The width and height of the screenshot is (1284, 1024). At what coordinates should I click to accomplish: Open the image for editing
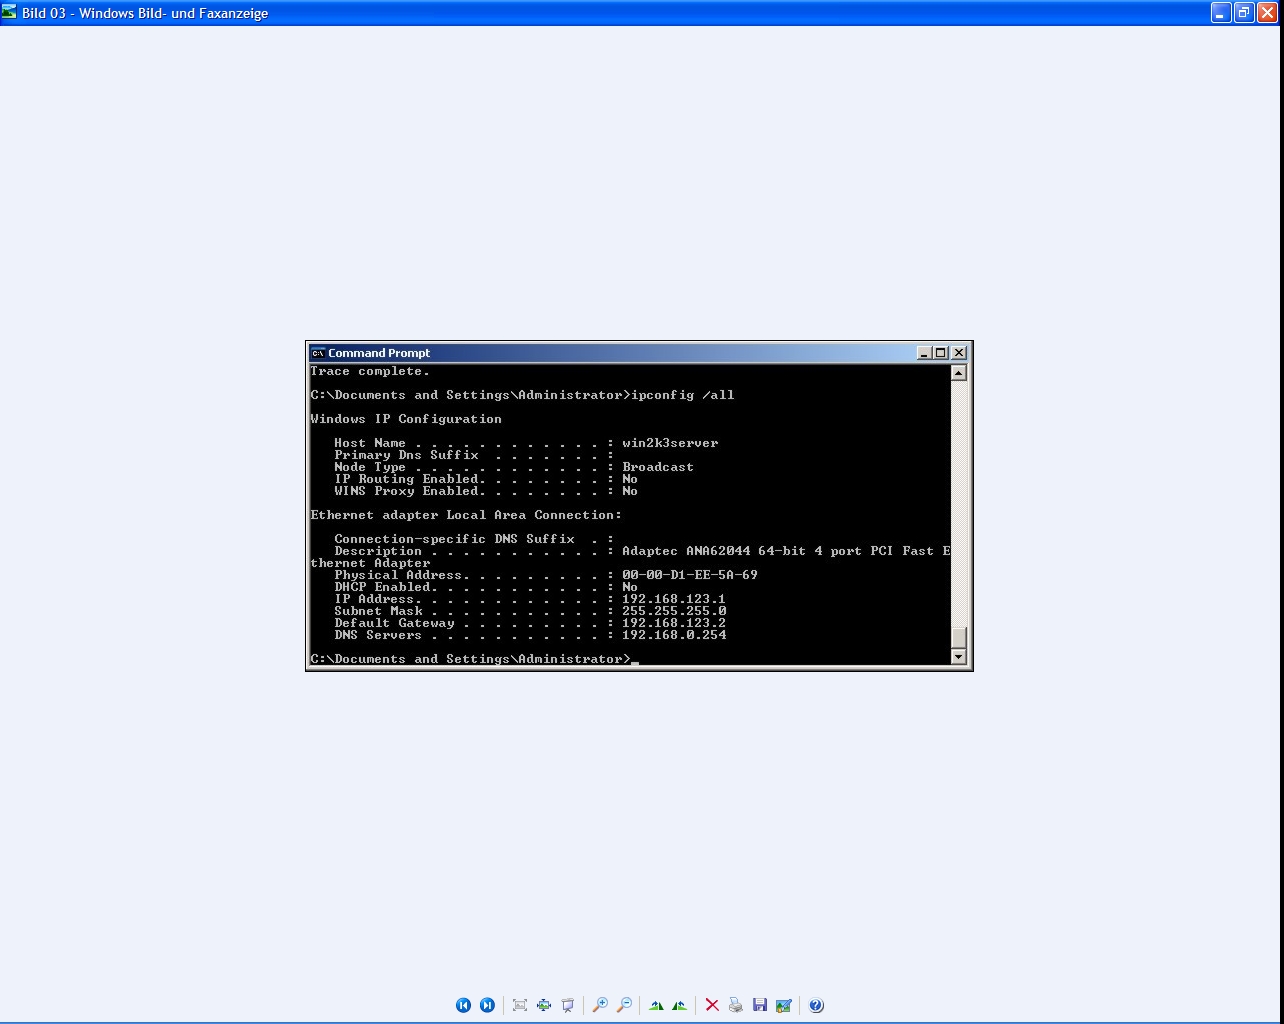(784, 1005)
